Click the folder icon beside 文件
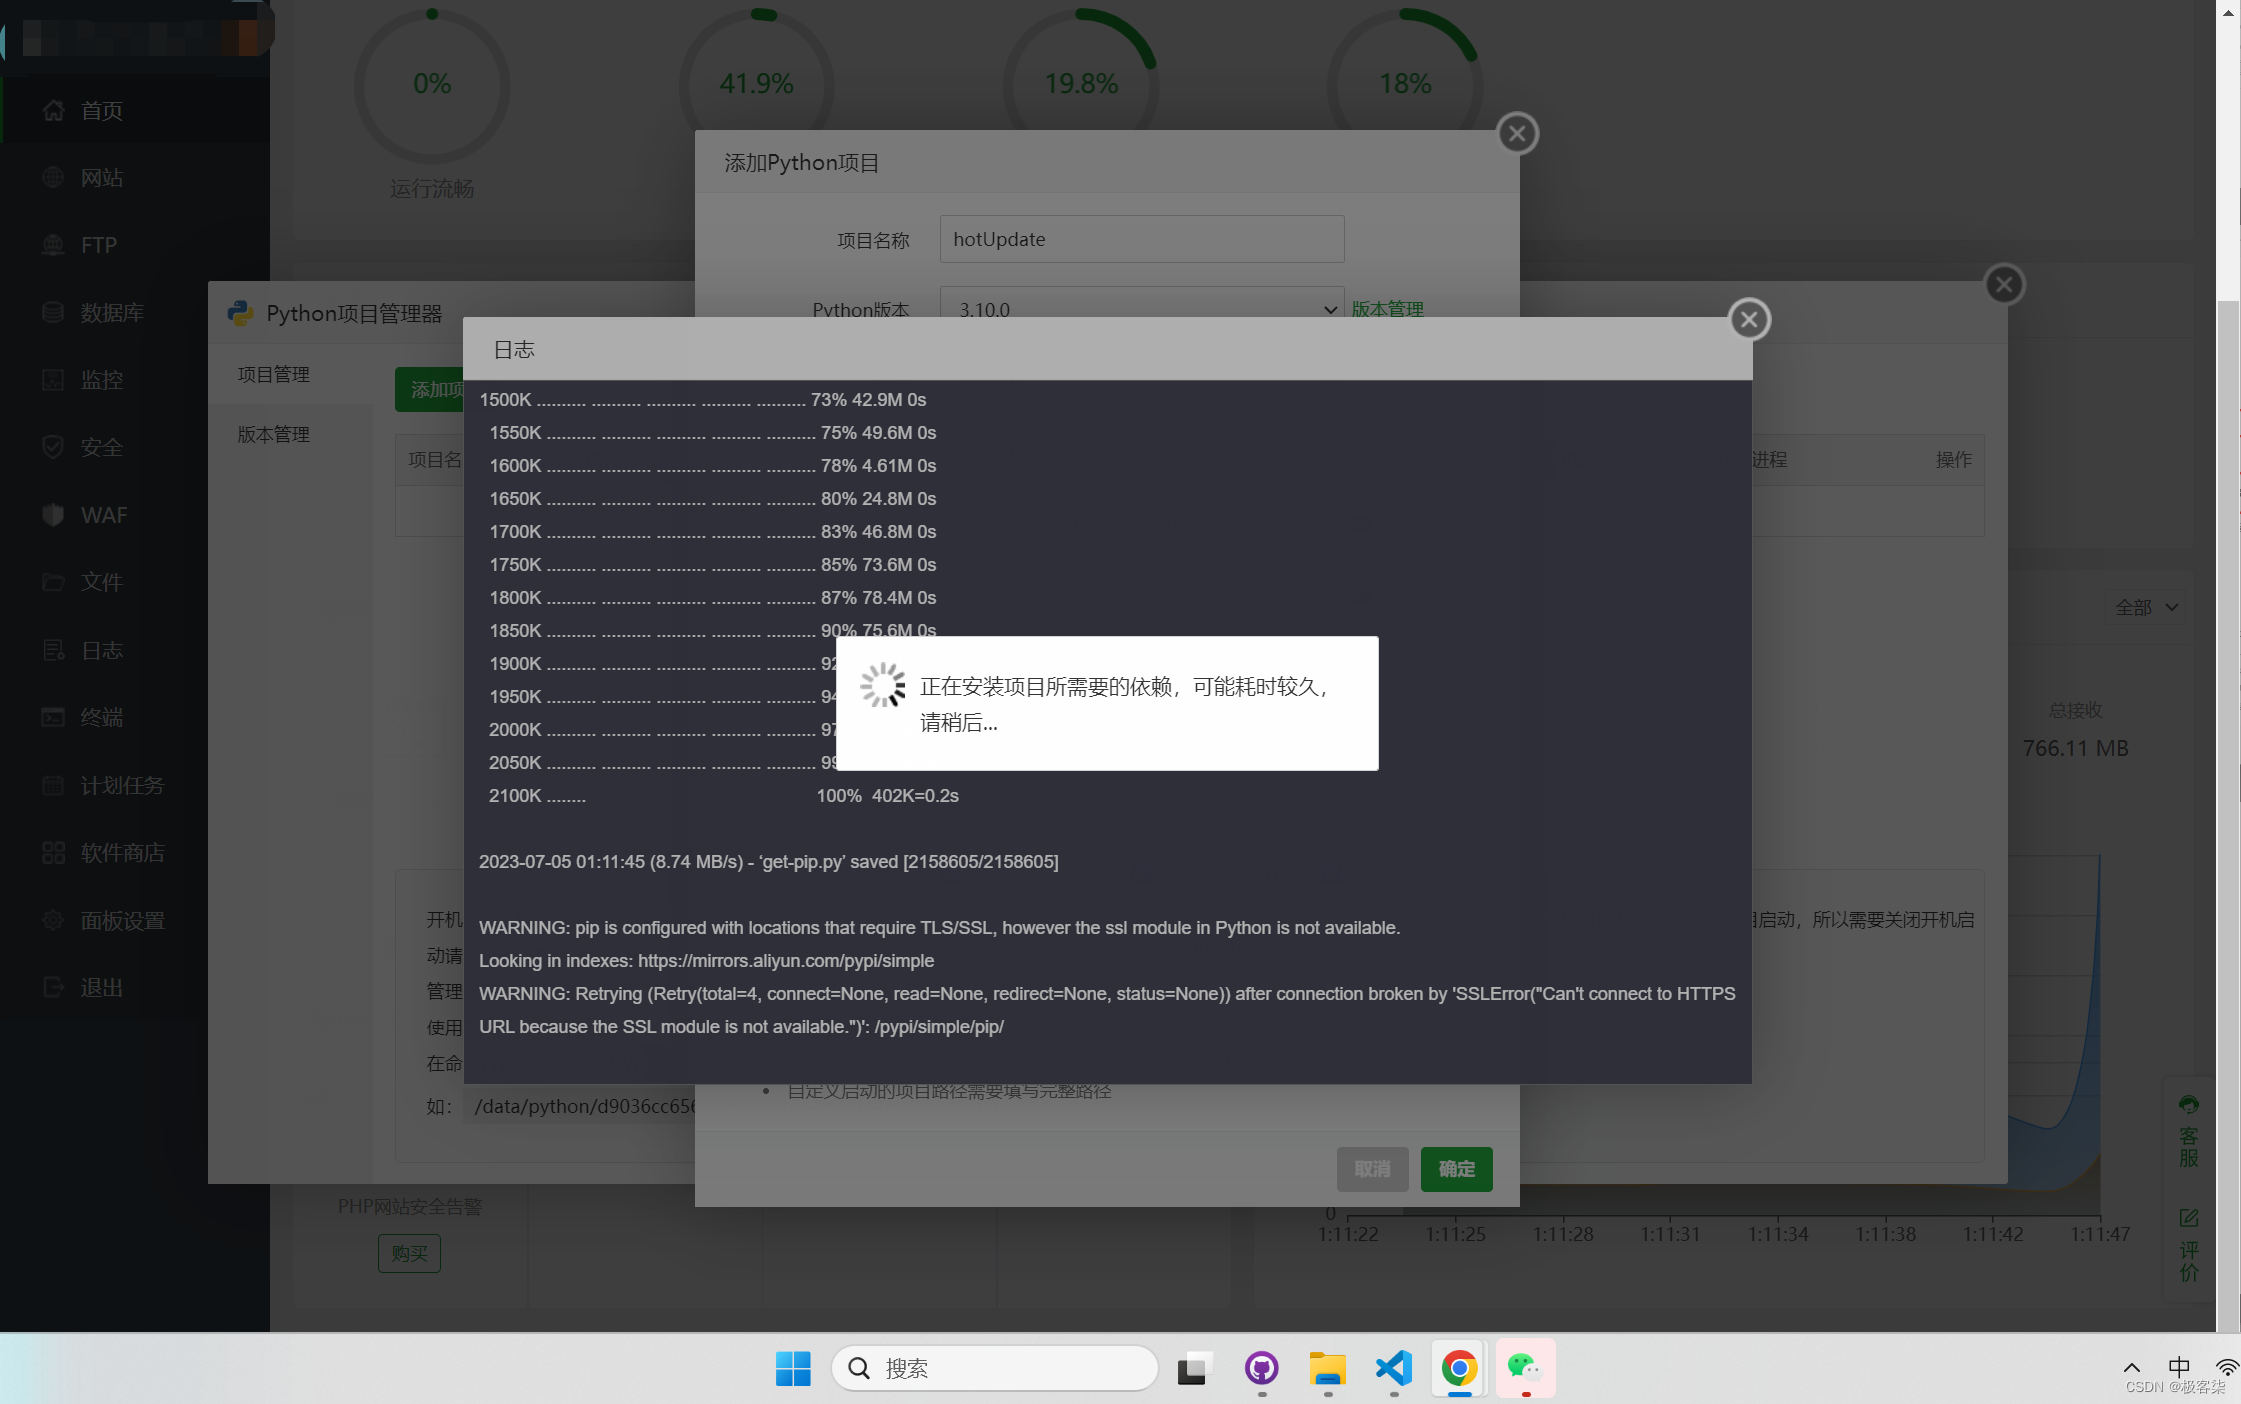 (54, 582)
